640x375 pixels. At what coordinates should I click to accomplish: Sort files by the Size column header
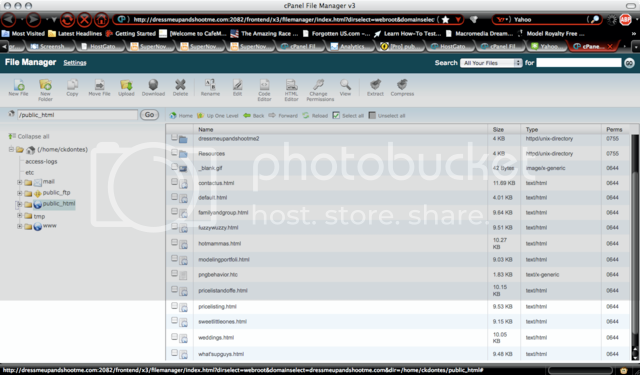coord(498,129)
